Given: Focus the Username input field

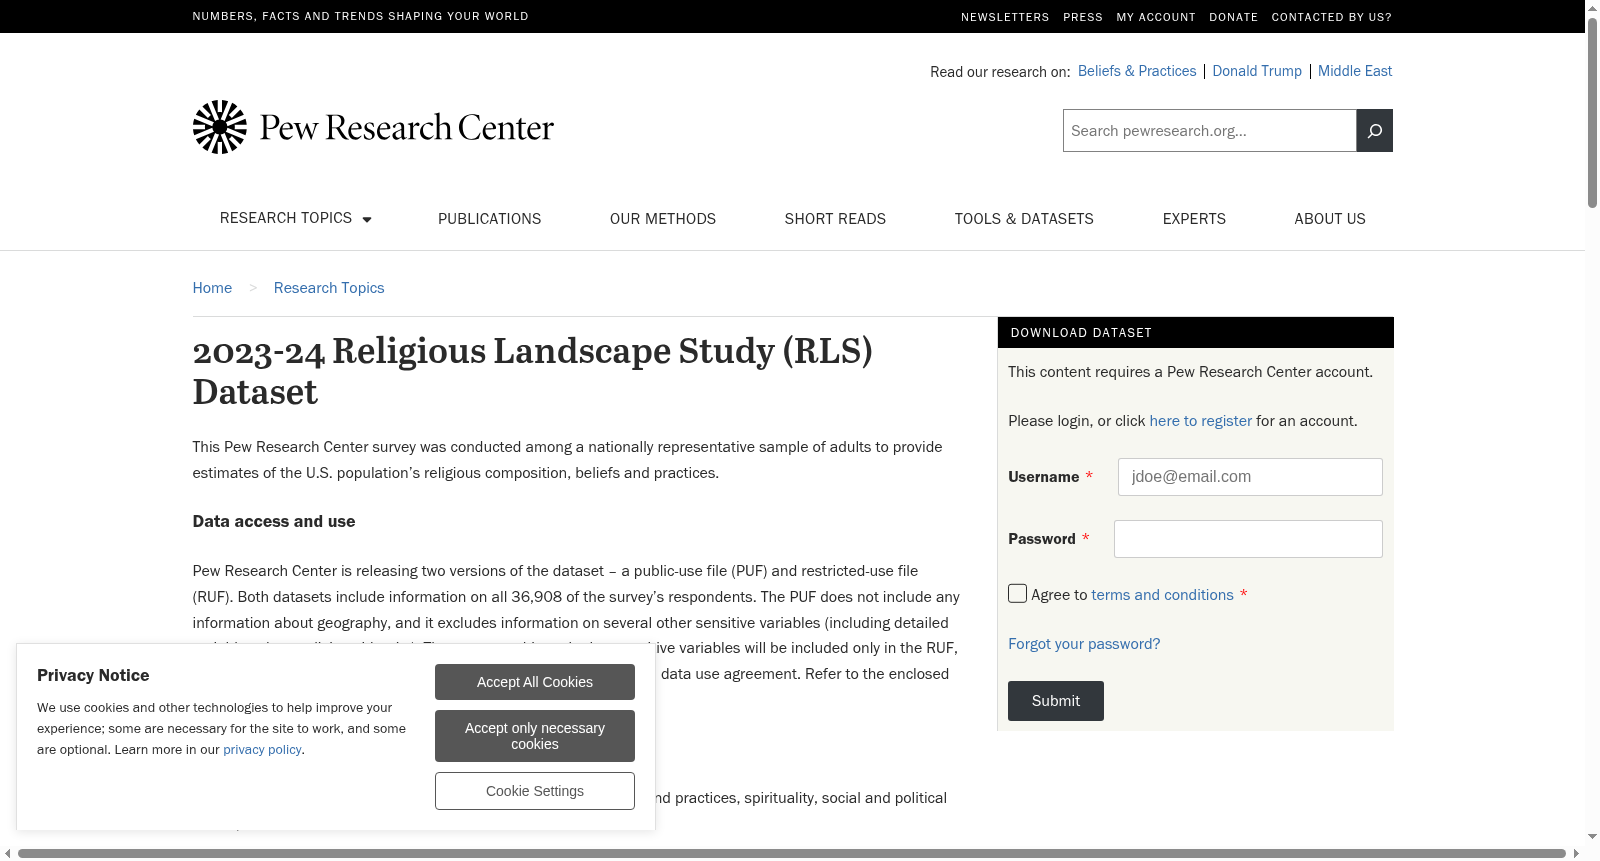Looking at the screenshot, I should (x=1250, y=477).
